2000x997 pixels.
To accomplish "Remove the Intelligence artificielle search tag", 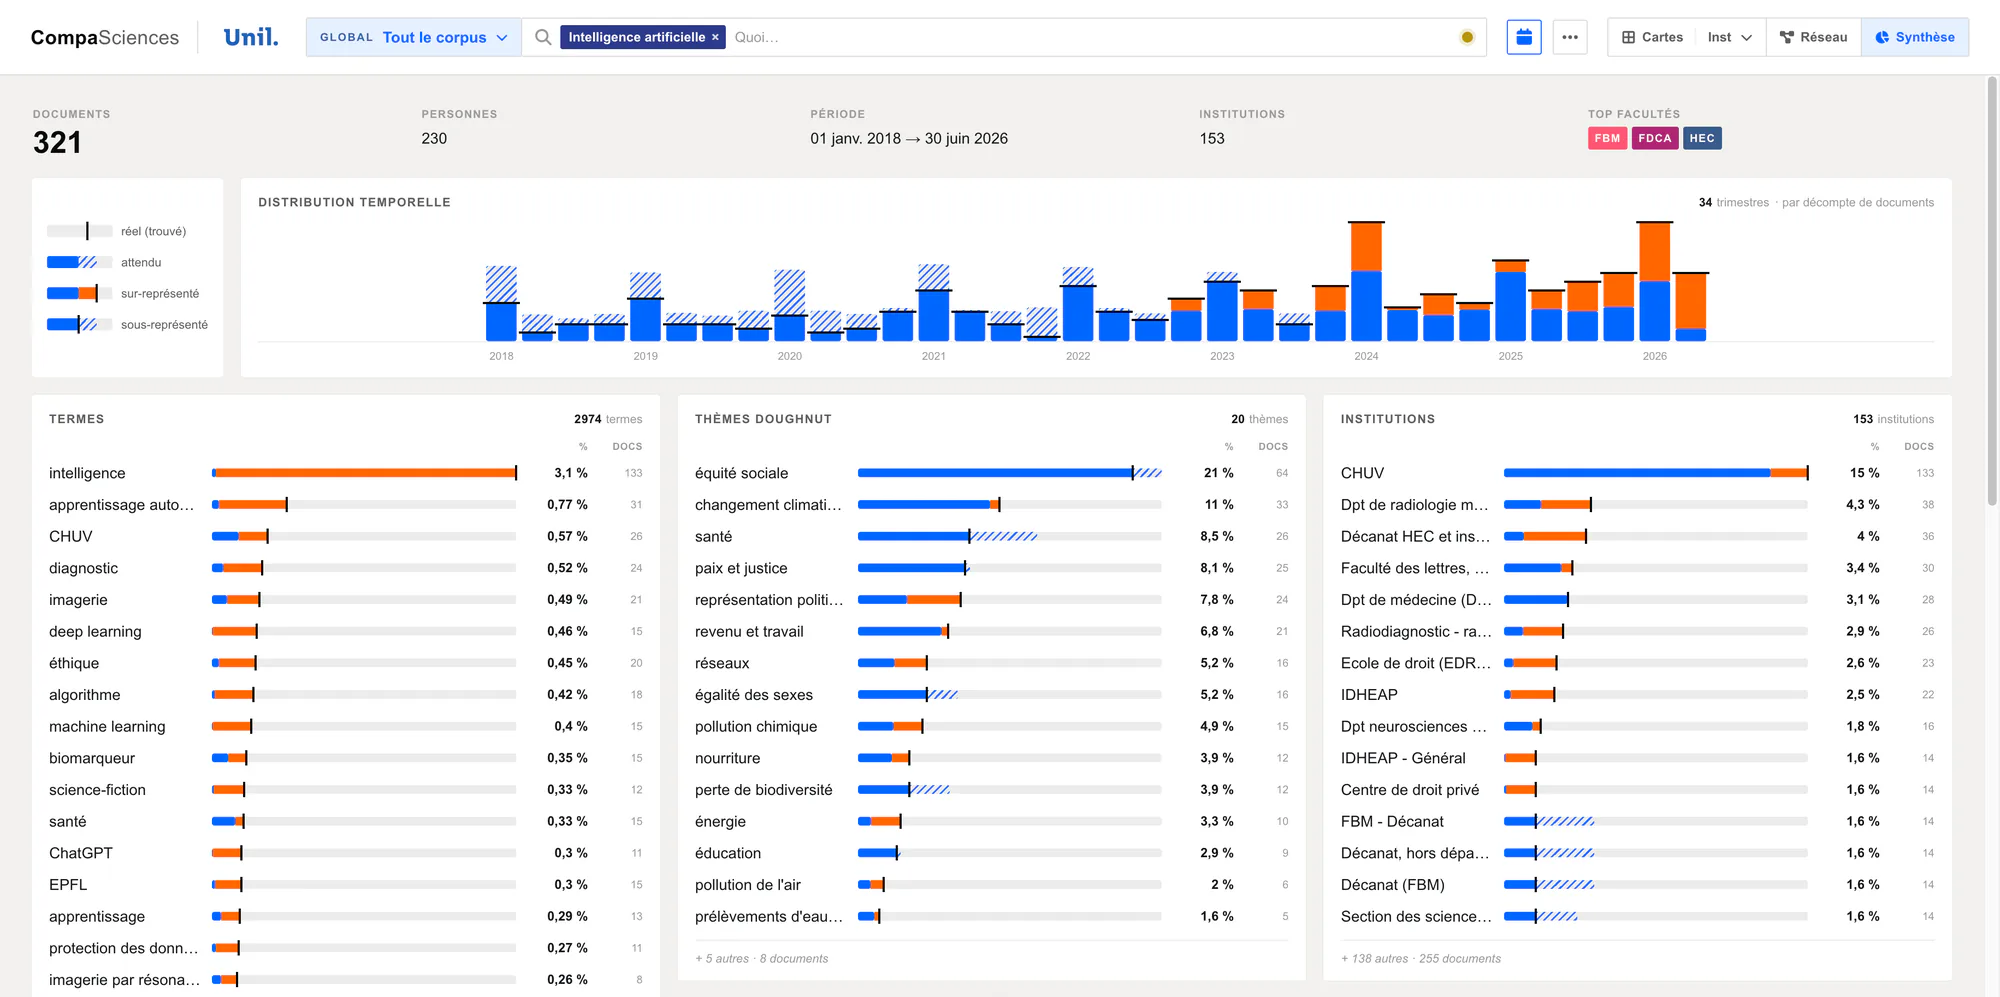I will (715, 37).
